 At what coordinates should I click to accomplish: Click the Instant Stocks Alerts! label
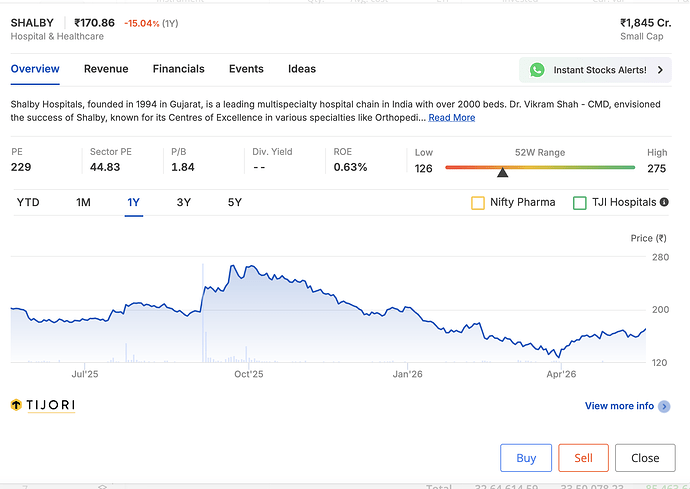[600, 70]
